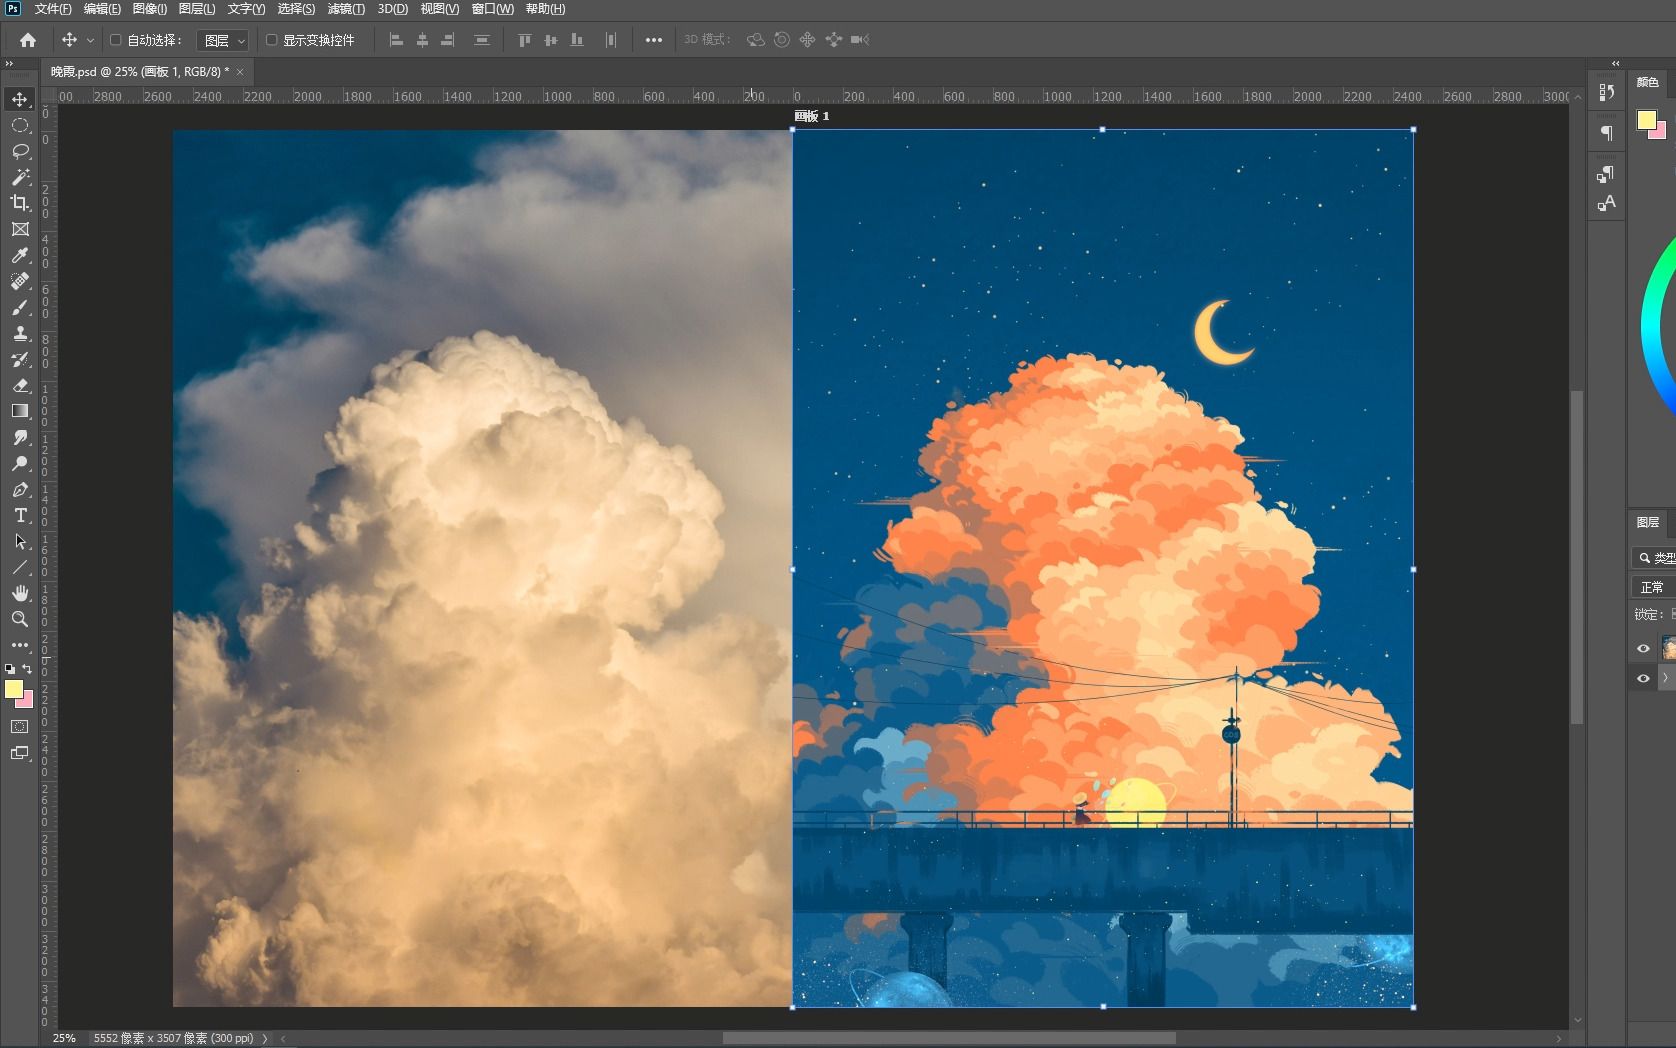Switch to the 颜色 panel tab

pyautogui.click(x=1648, y=82)
